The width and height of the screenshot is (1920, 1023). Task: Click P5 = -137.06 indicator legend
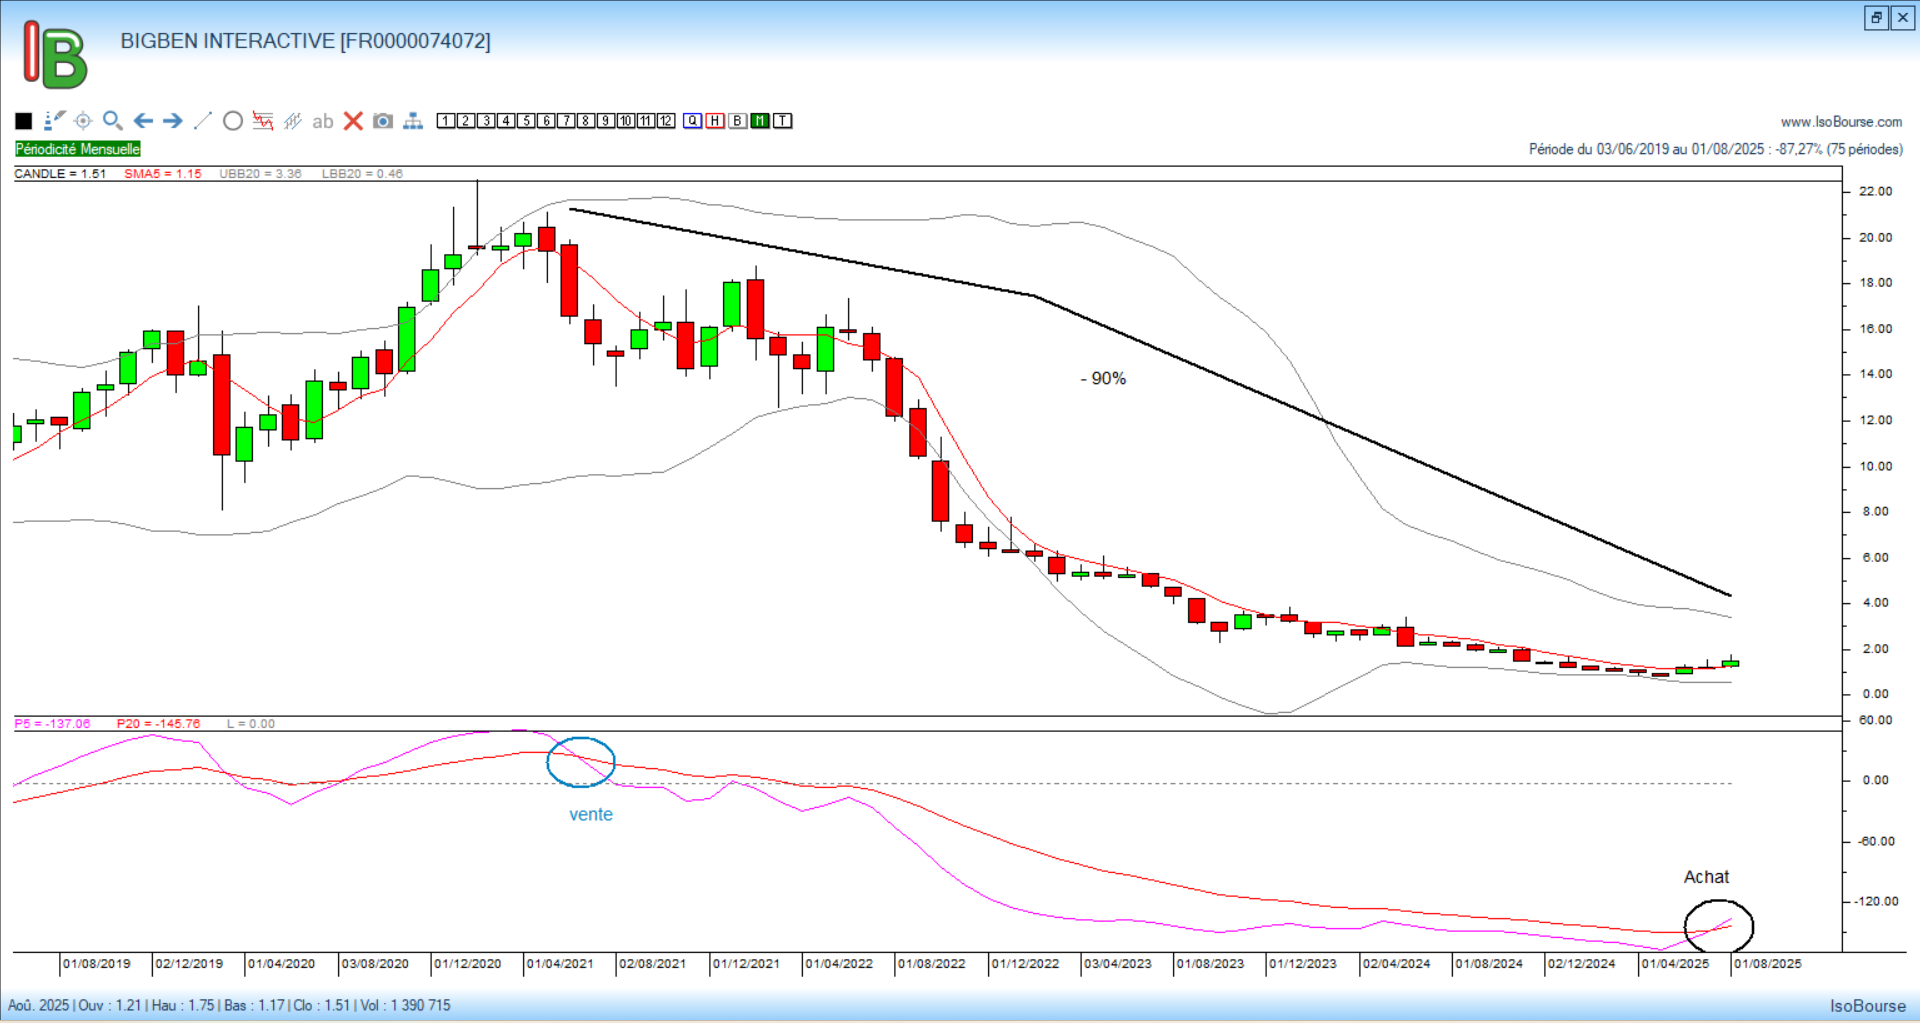[x=52, y=724]
